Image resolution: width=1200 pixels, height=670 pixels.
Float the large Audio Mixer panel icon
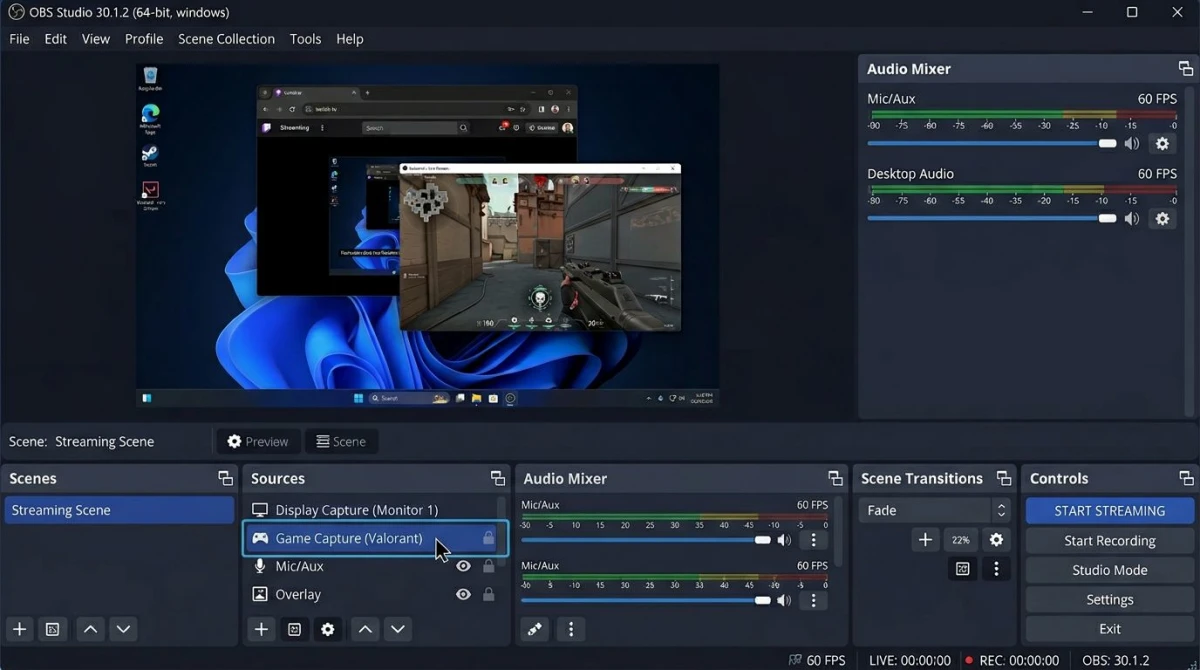click(1186, 69)
